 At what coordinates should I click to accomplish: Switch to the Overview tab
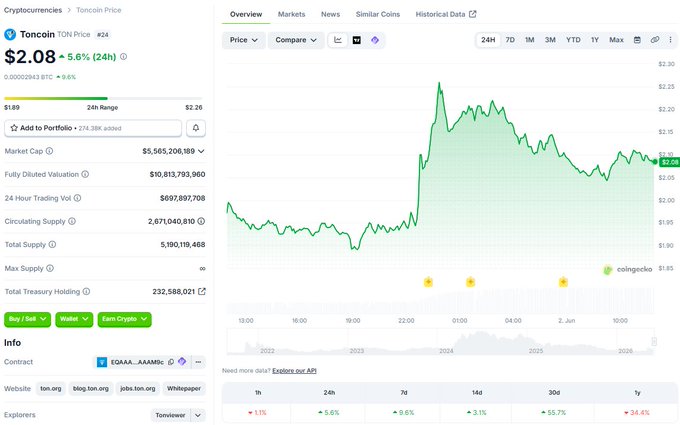[246, 14]
